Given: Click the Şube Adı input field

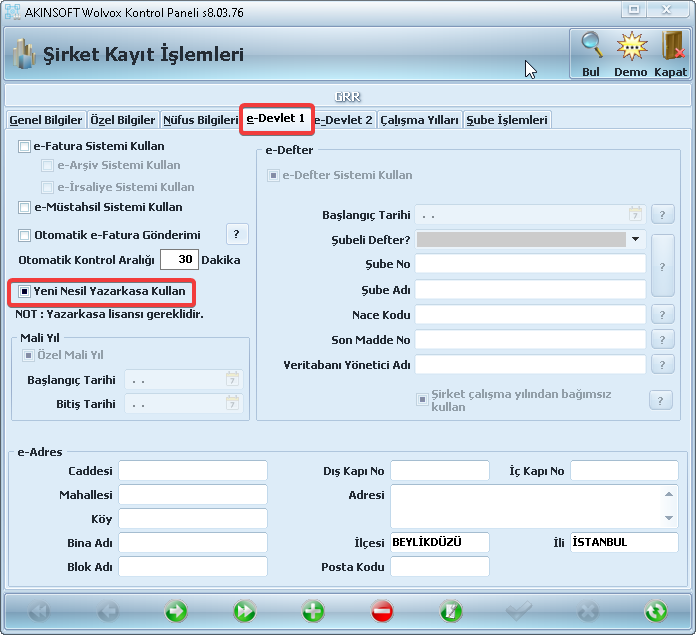Looking at the screenshot, I should (x=530, y=289).
